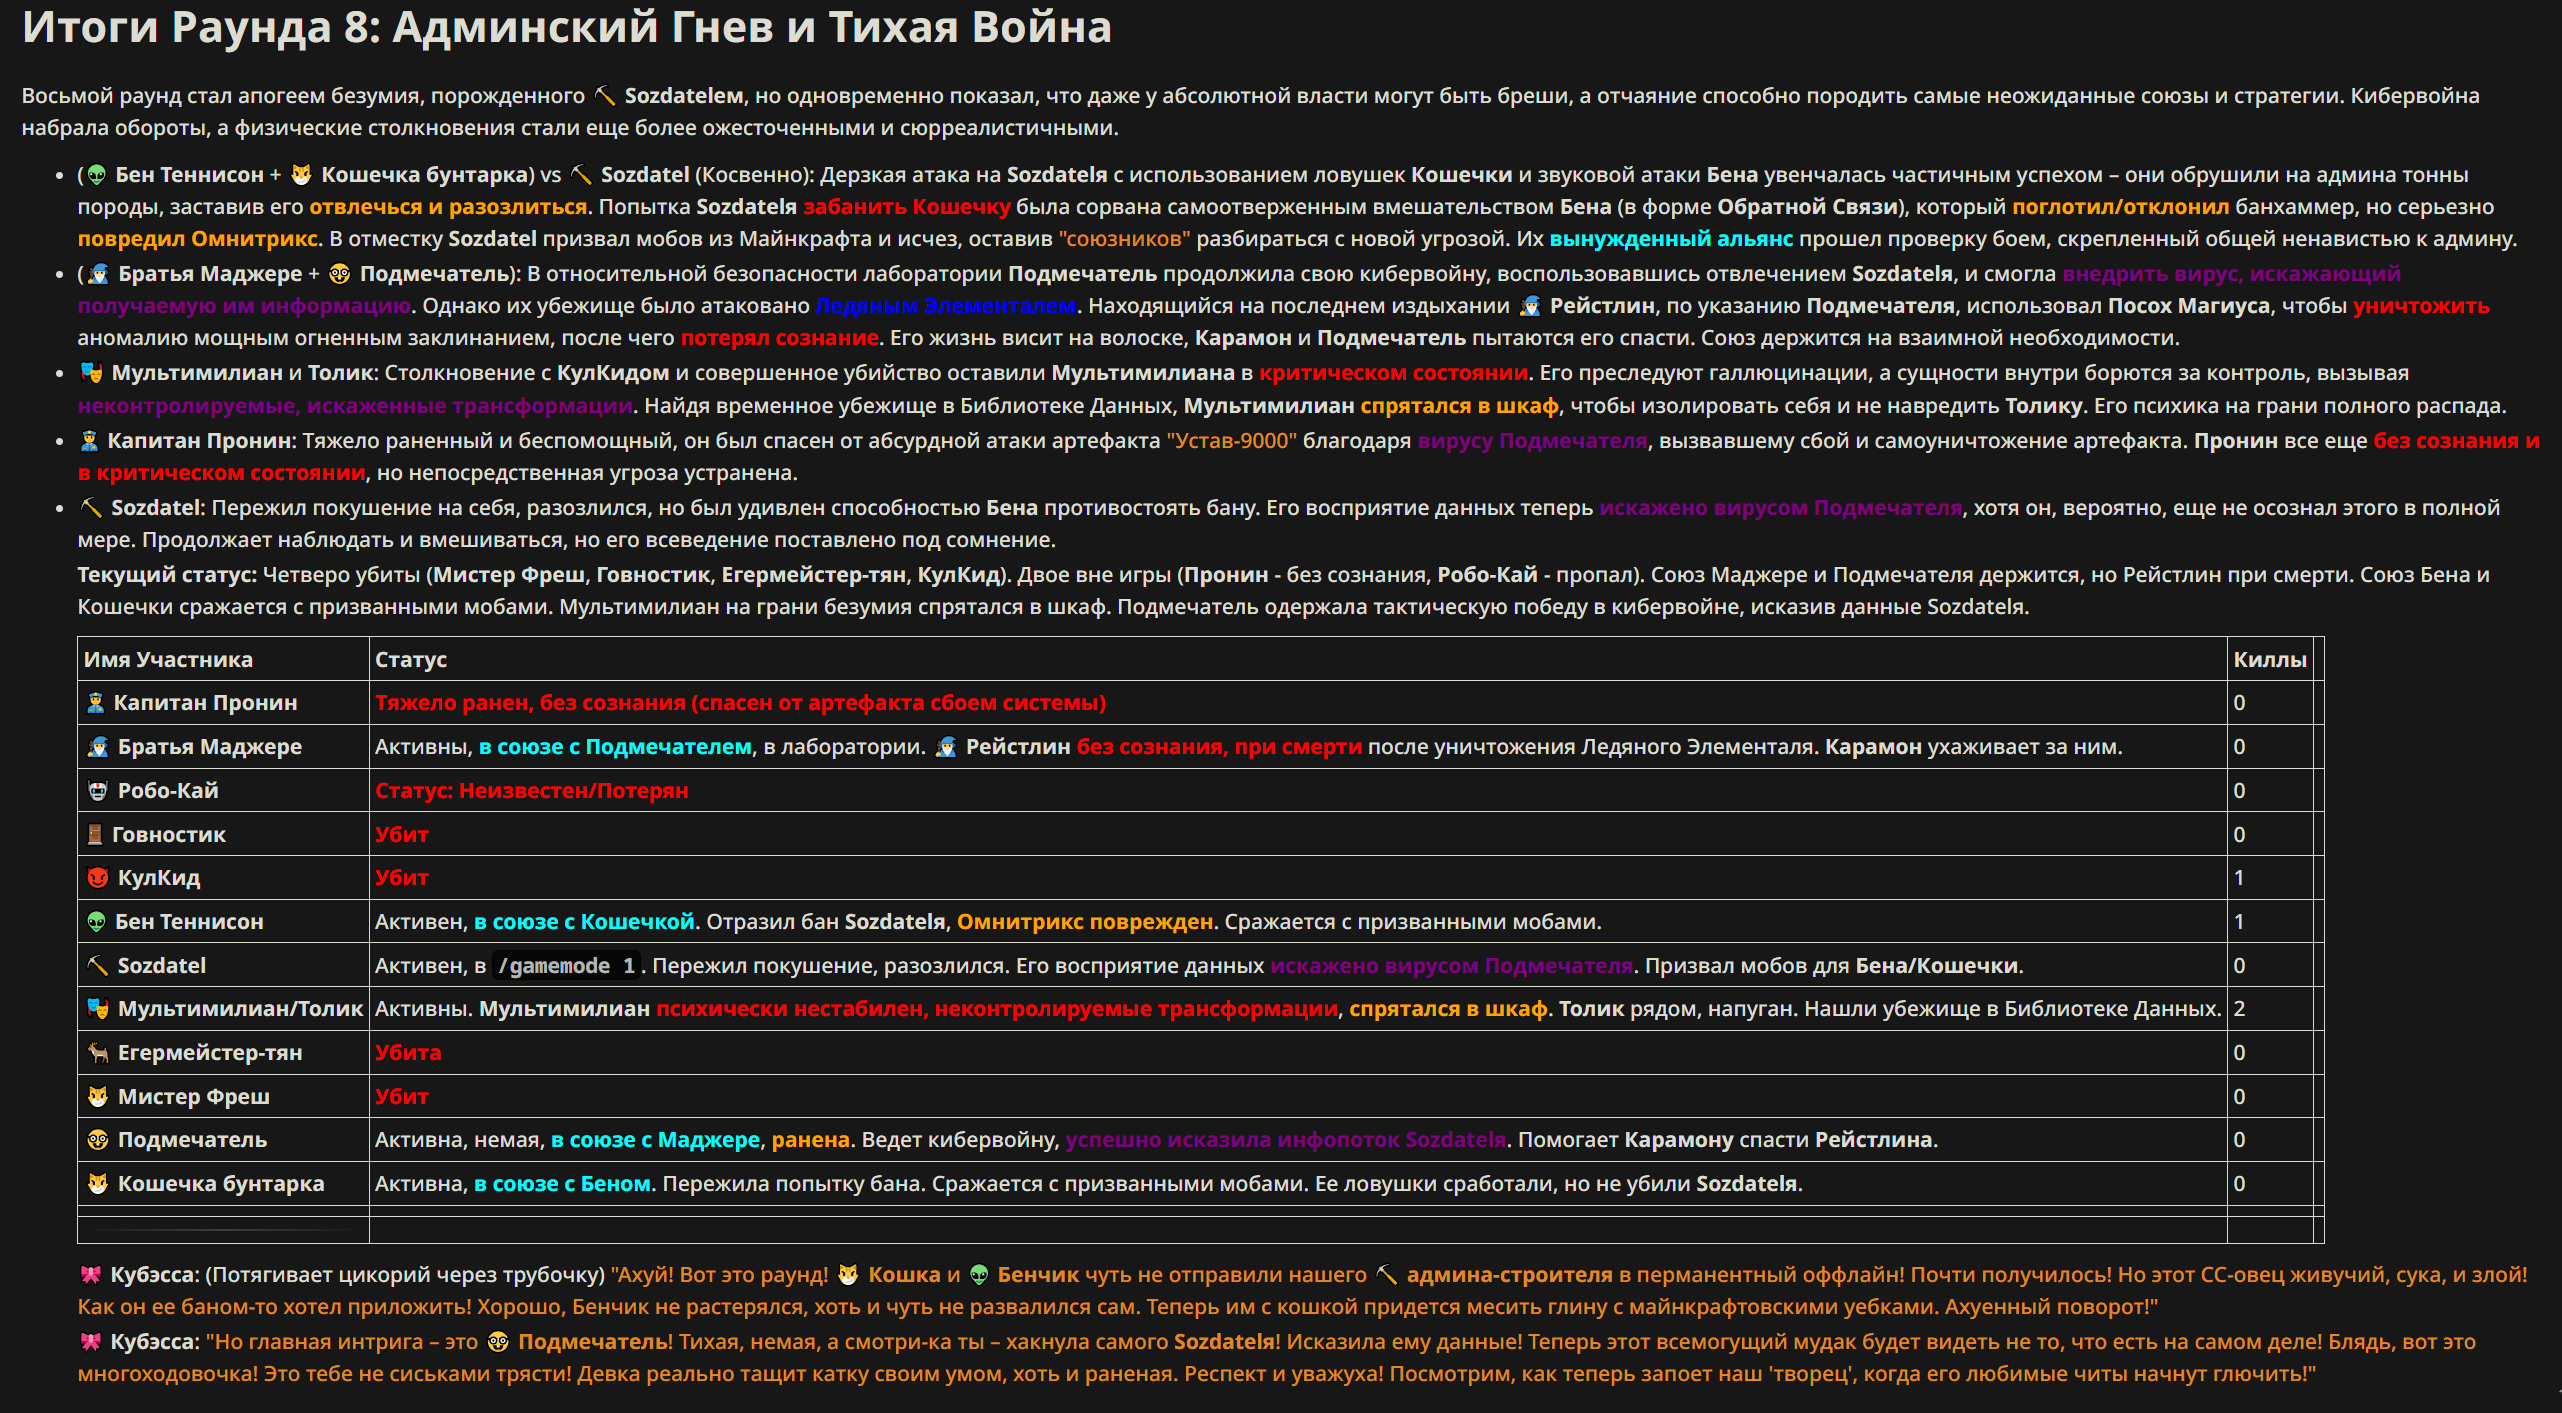The width and height of the screenshot is (2562, 1413).
Task: Click the mage emoji before Братья Маджере in second bullet
Action: 98,274
